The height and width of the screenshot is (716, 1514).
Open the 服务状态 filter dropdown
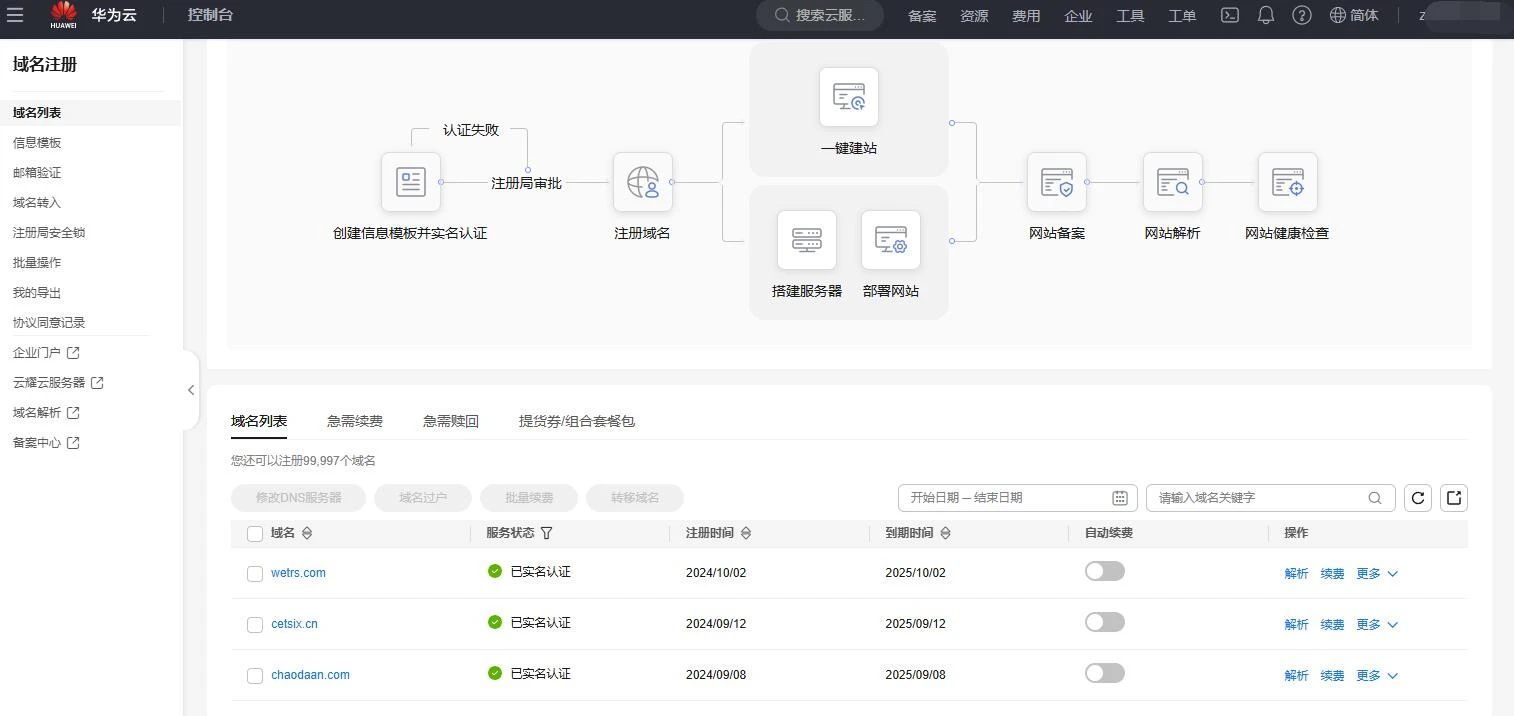[x=547, y=534]
